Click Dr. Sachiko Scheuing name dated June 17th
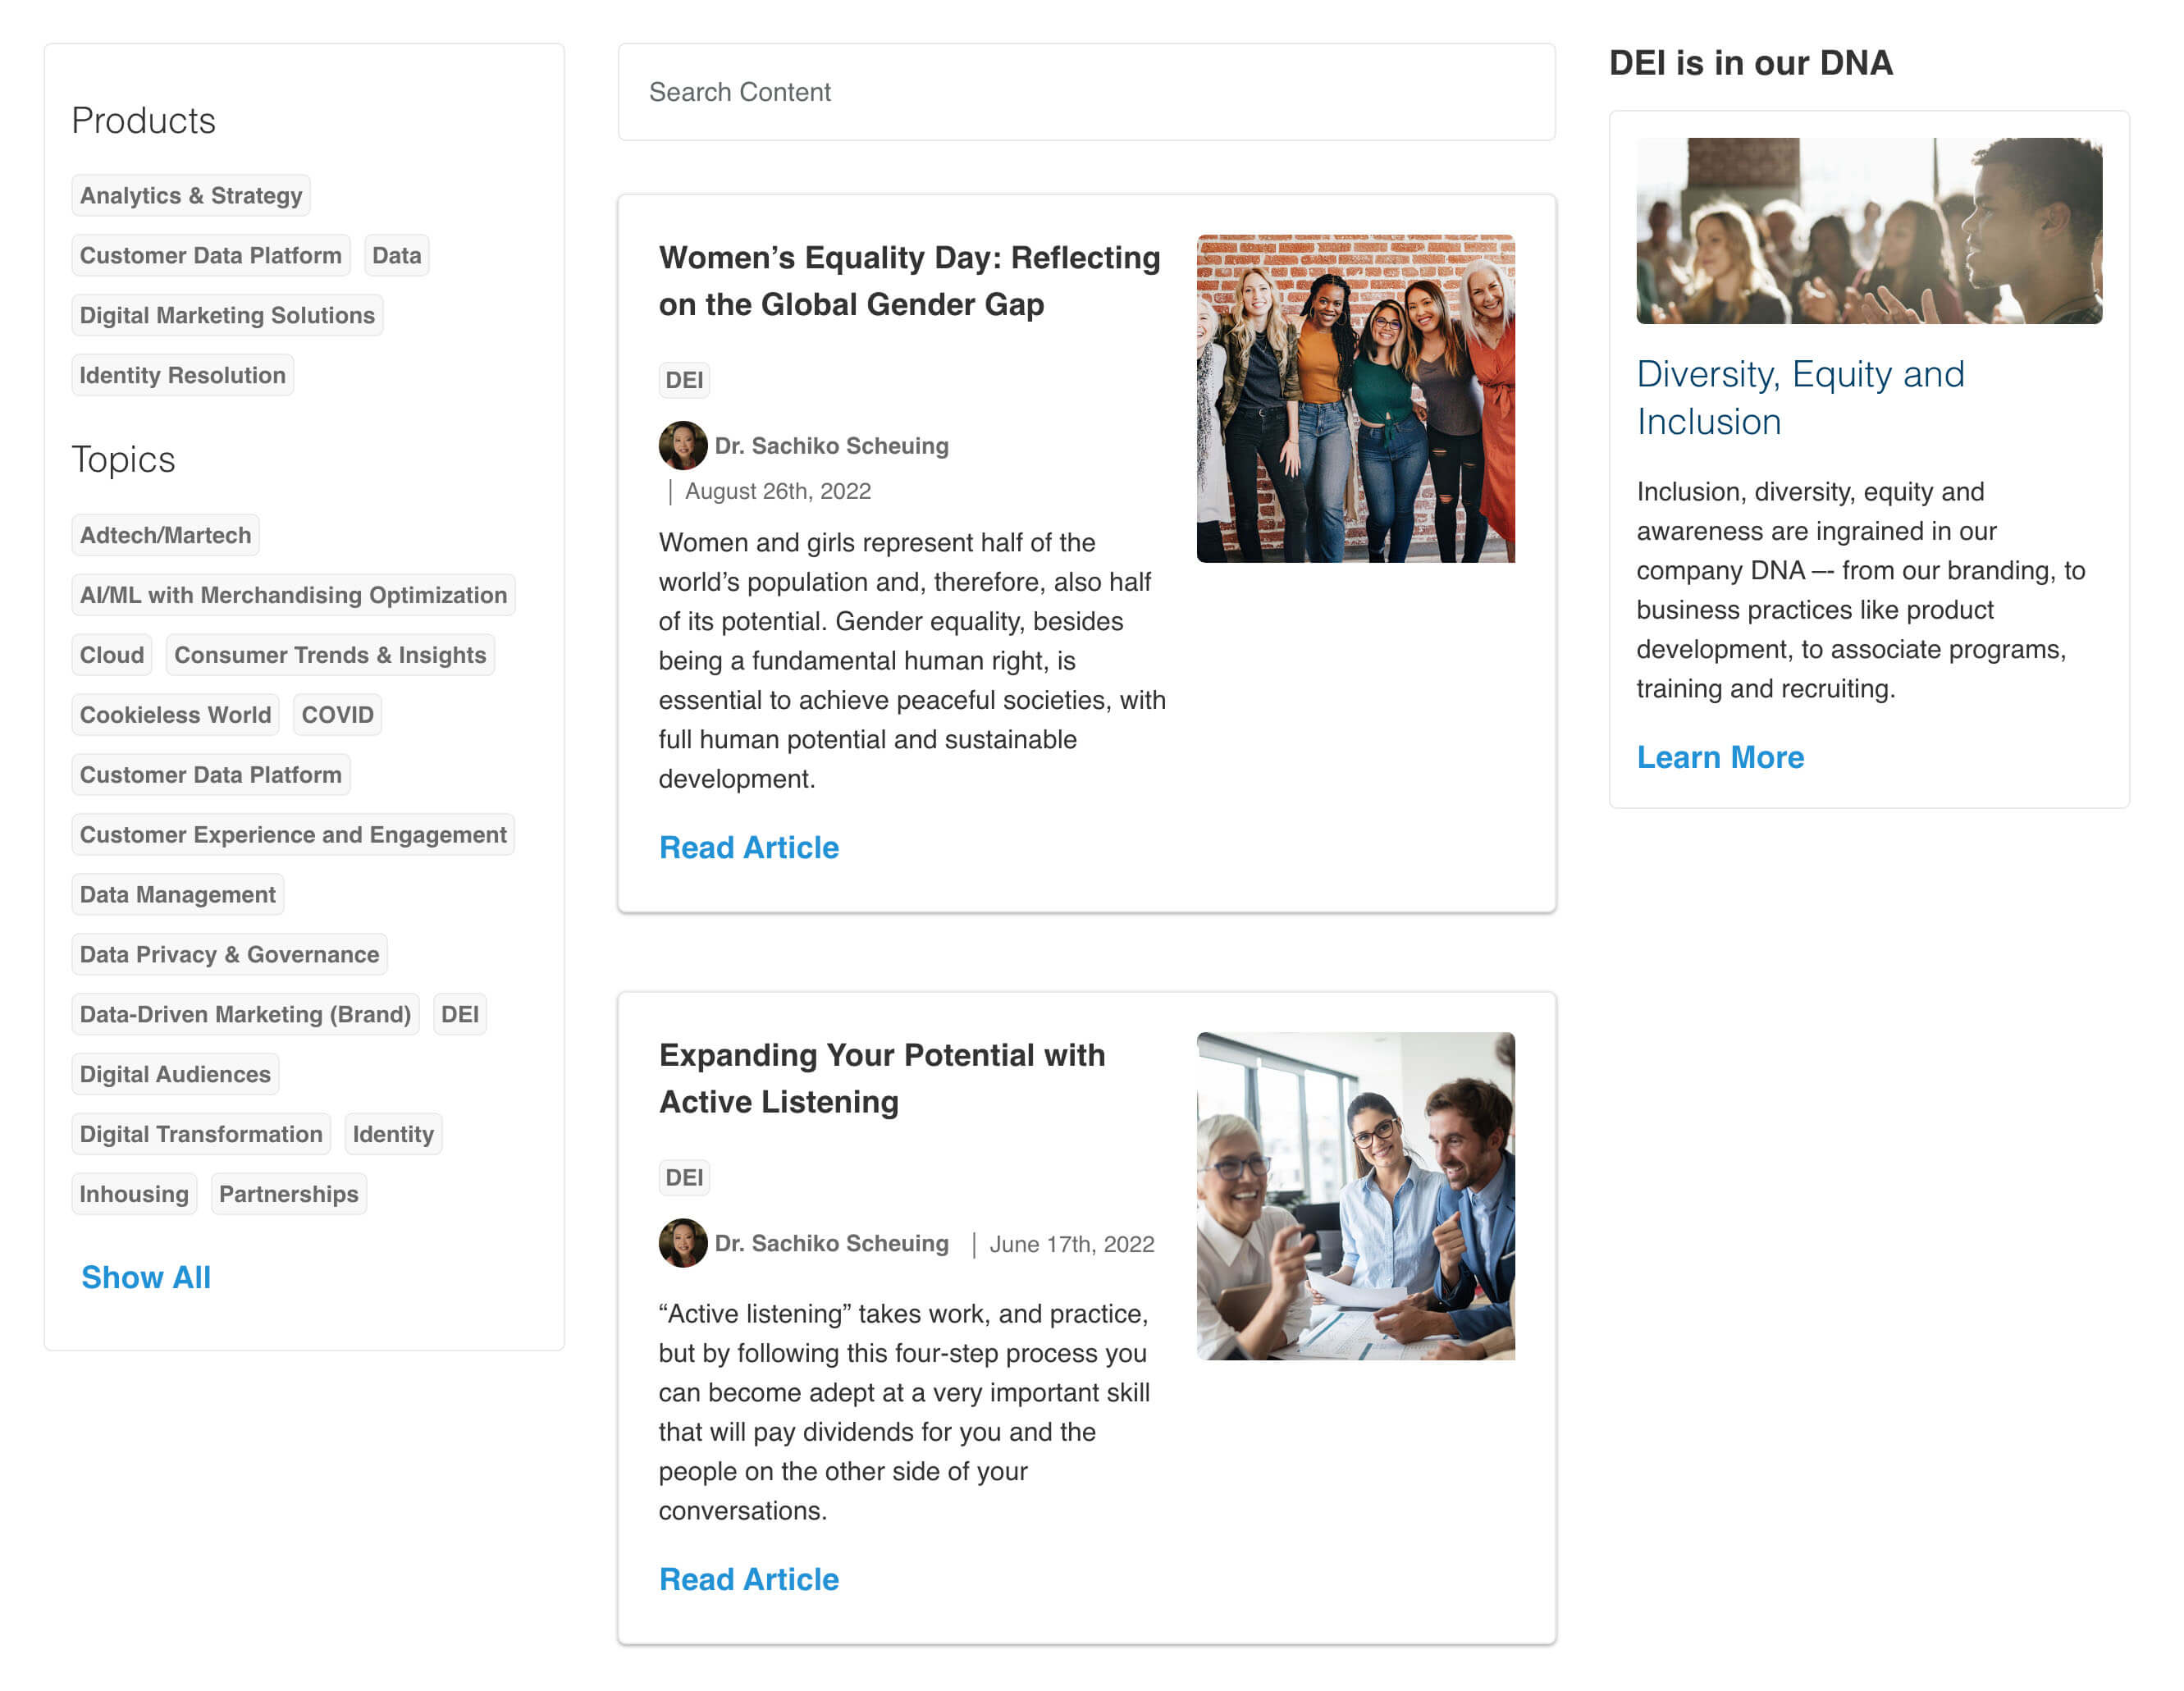The height and width of the screenshot is (1691, 2184). [831, 1245]
